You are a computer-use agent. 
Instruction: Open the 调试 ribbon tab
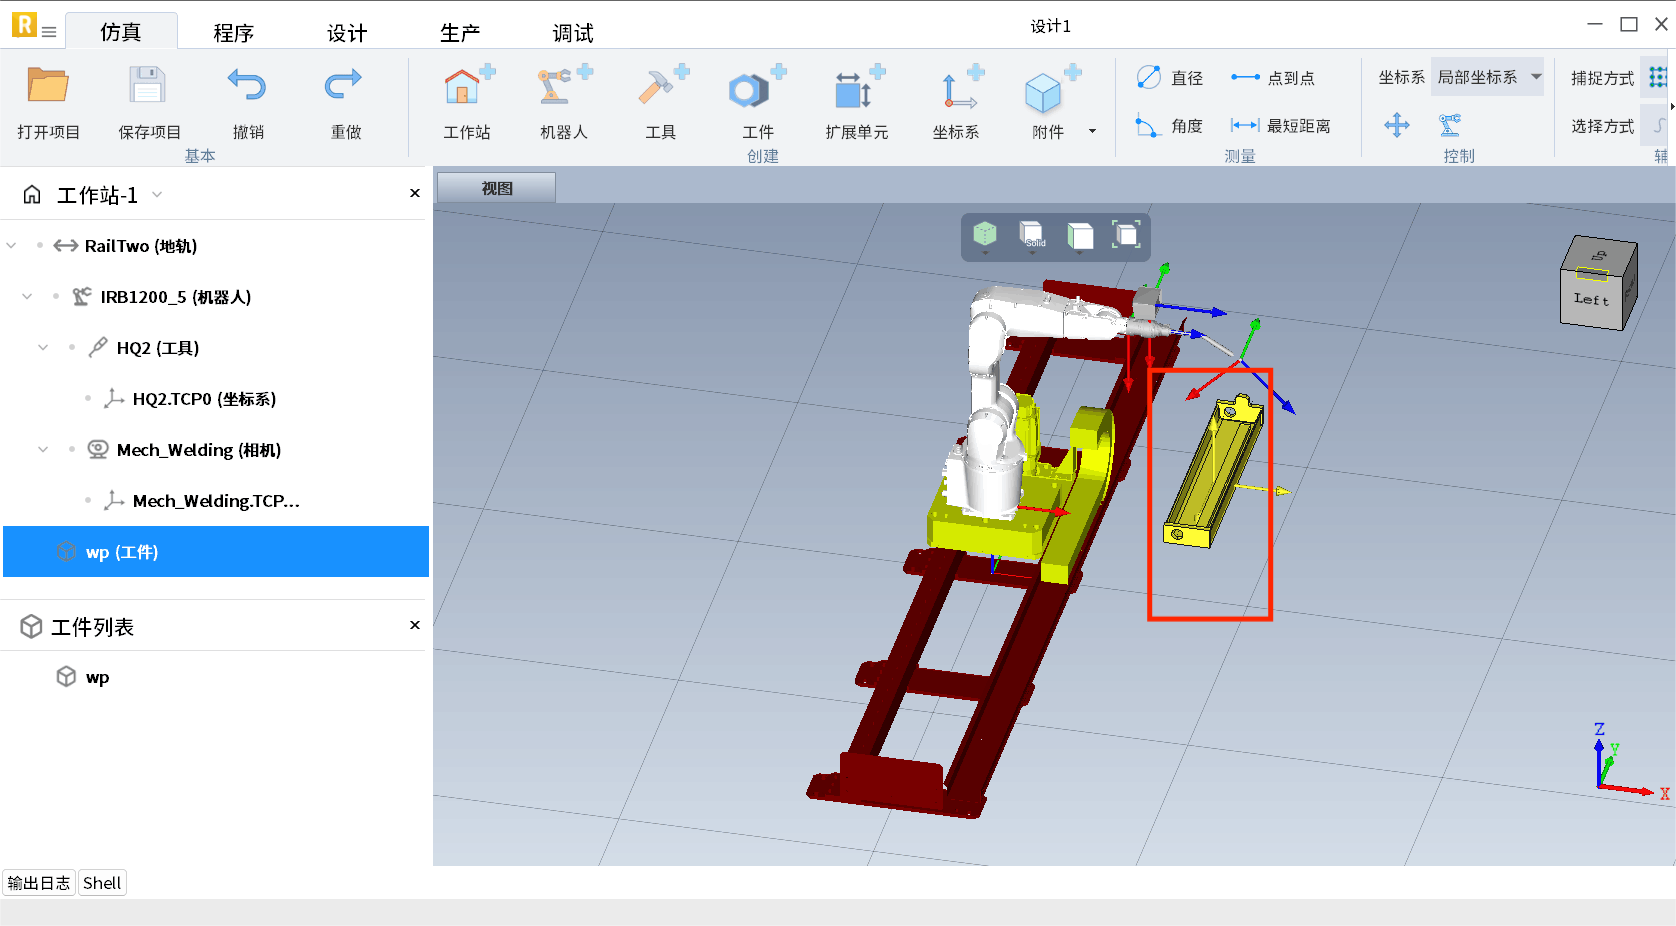click(573, 33)
